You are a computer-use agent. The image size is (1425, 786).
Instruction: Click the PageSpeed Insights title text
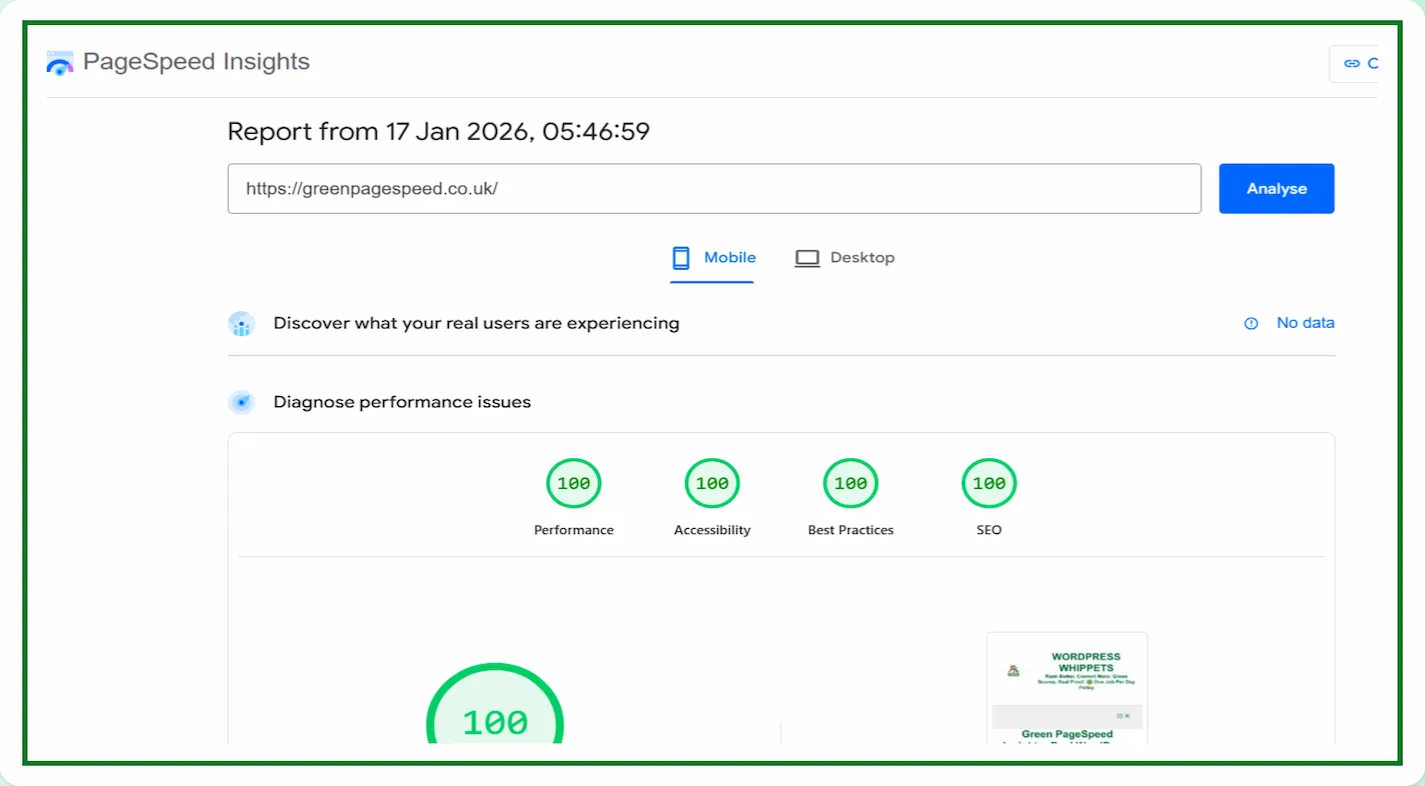tap(196, 62)
